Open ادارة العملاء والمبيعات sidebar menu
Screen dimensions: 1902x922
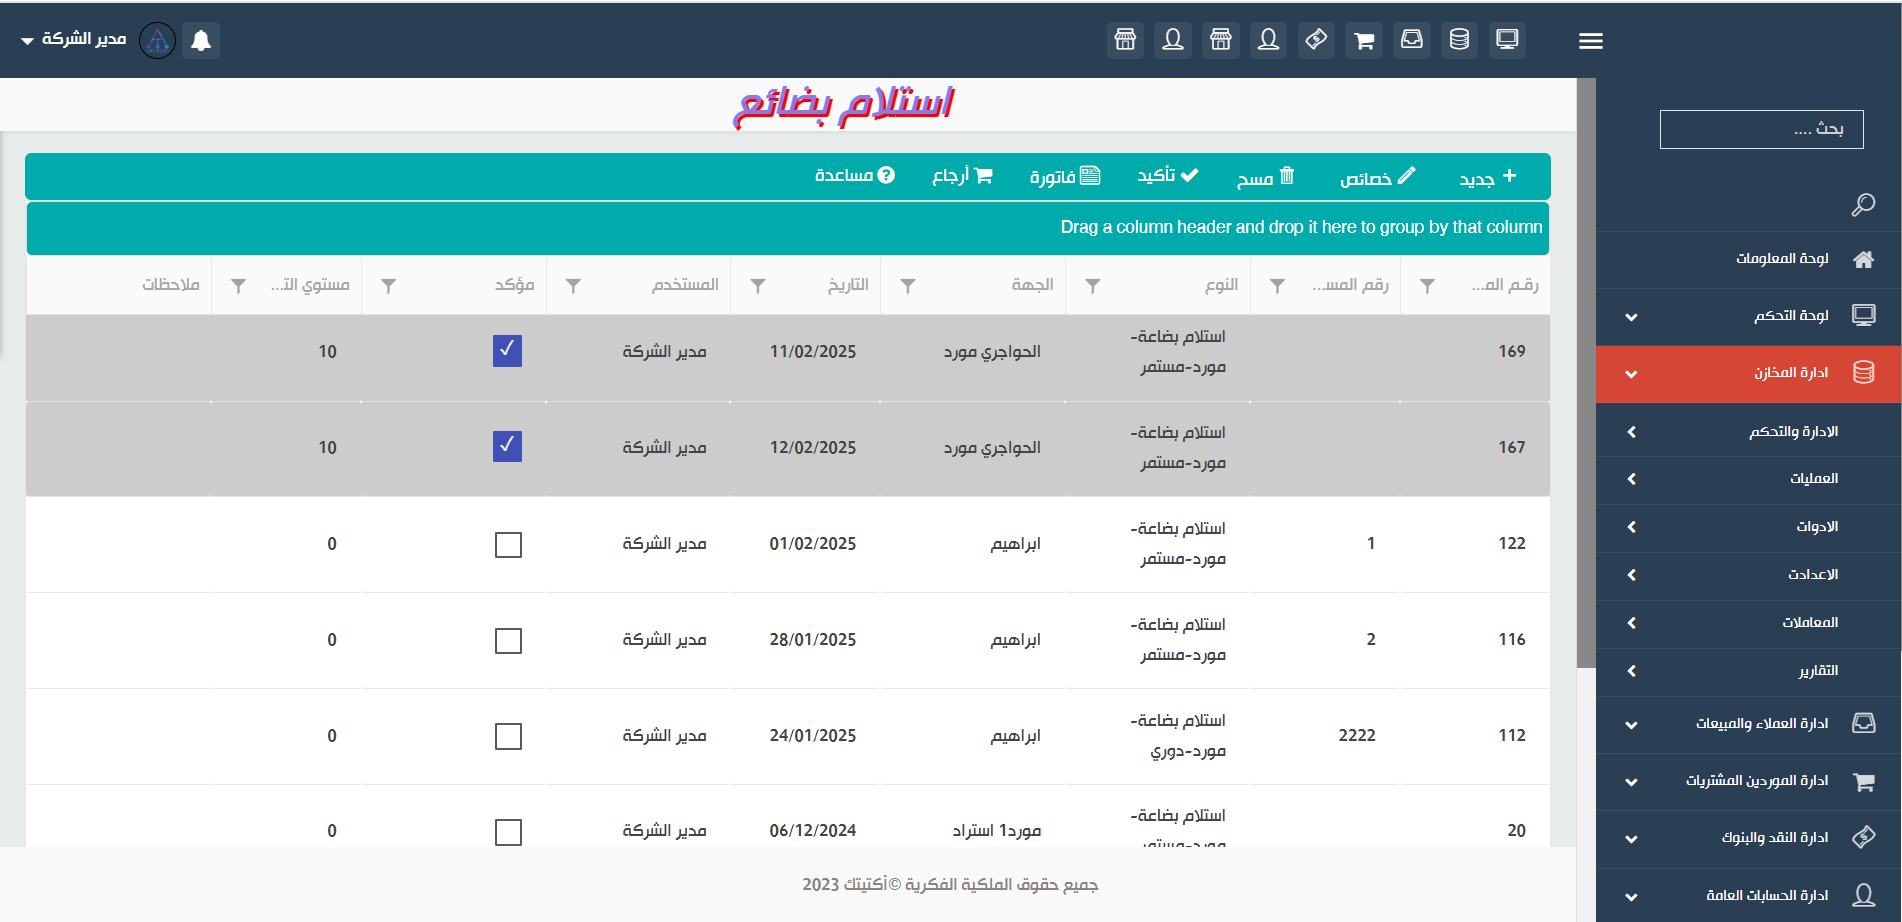click(1749, 724)
